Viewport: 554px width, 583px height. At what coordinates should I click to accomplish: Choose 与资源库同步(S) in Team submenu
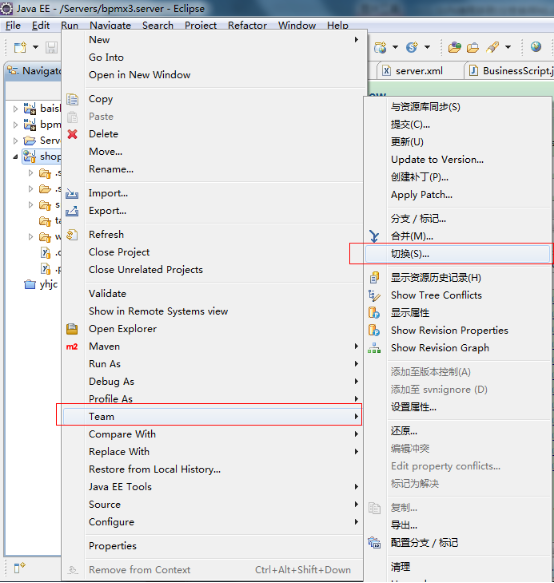[425, 107]
